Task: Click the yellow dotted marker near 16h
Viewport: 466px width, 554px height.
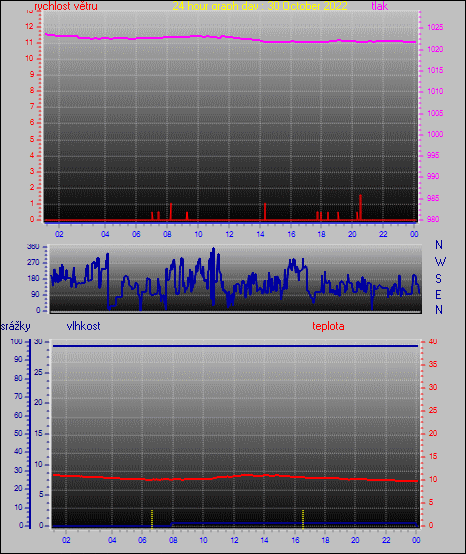Action: [x=303, y=519]
